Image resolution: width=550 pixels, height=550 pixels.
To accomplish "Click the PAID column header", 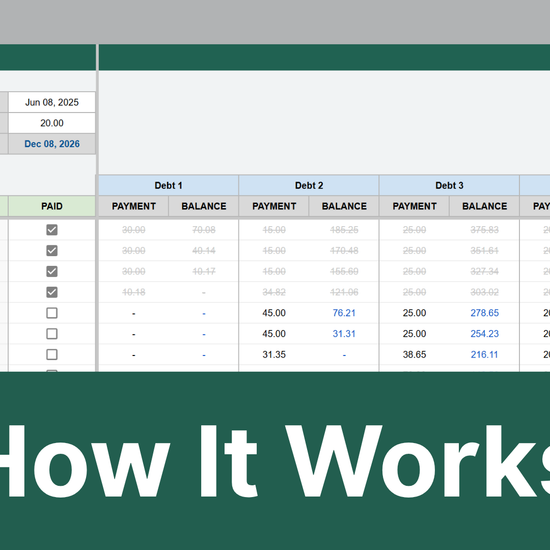I will (52, 206).
